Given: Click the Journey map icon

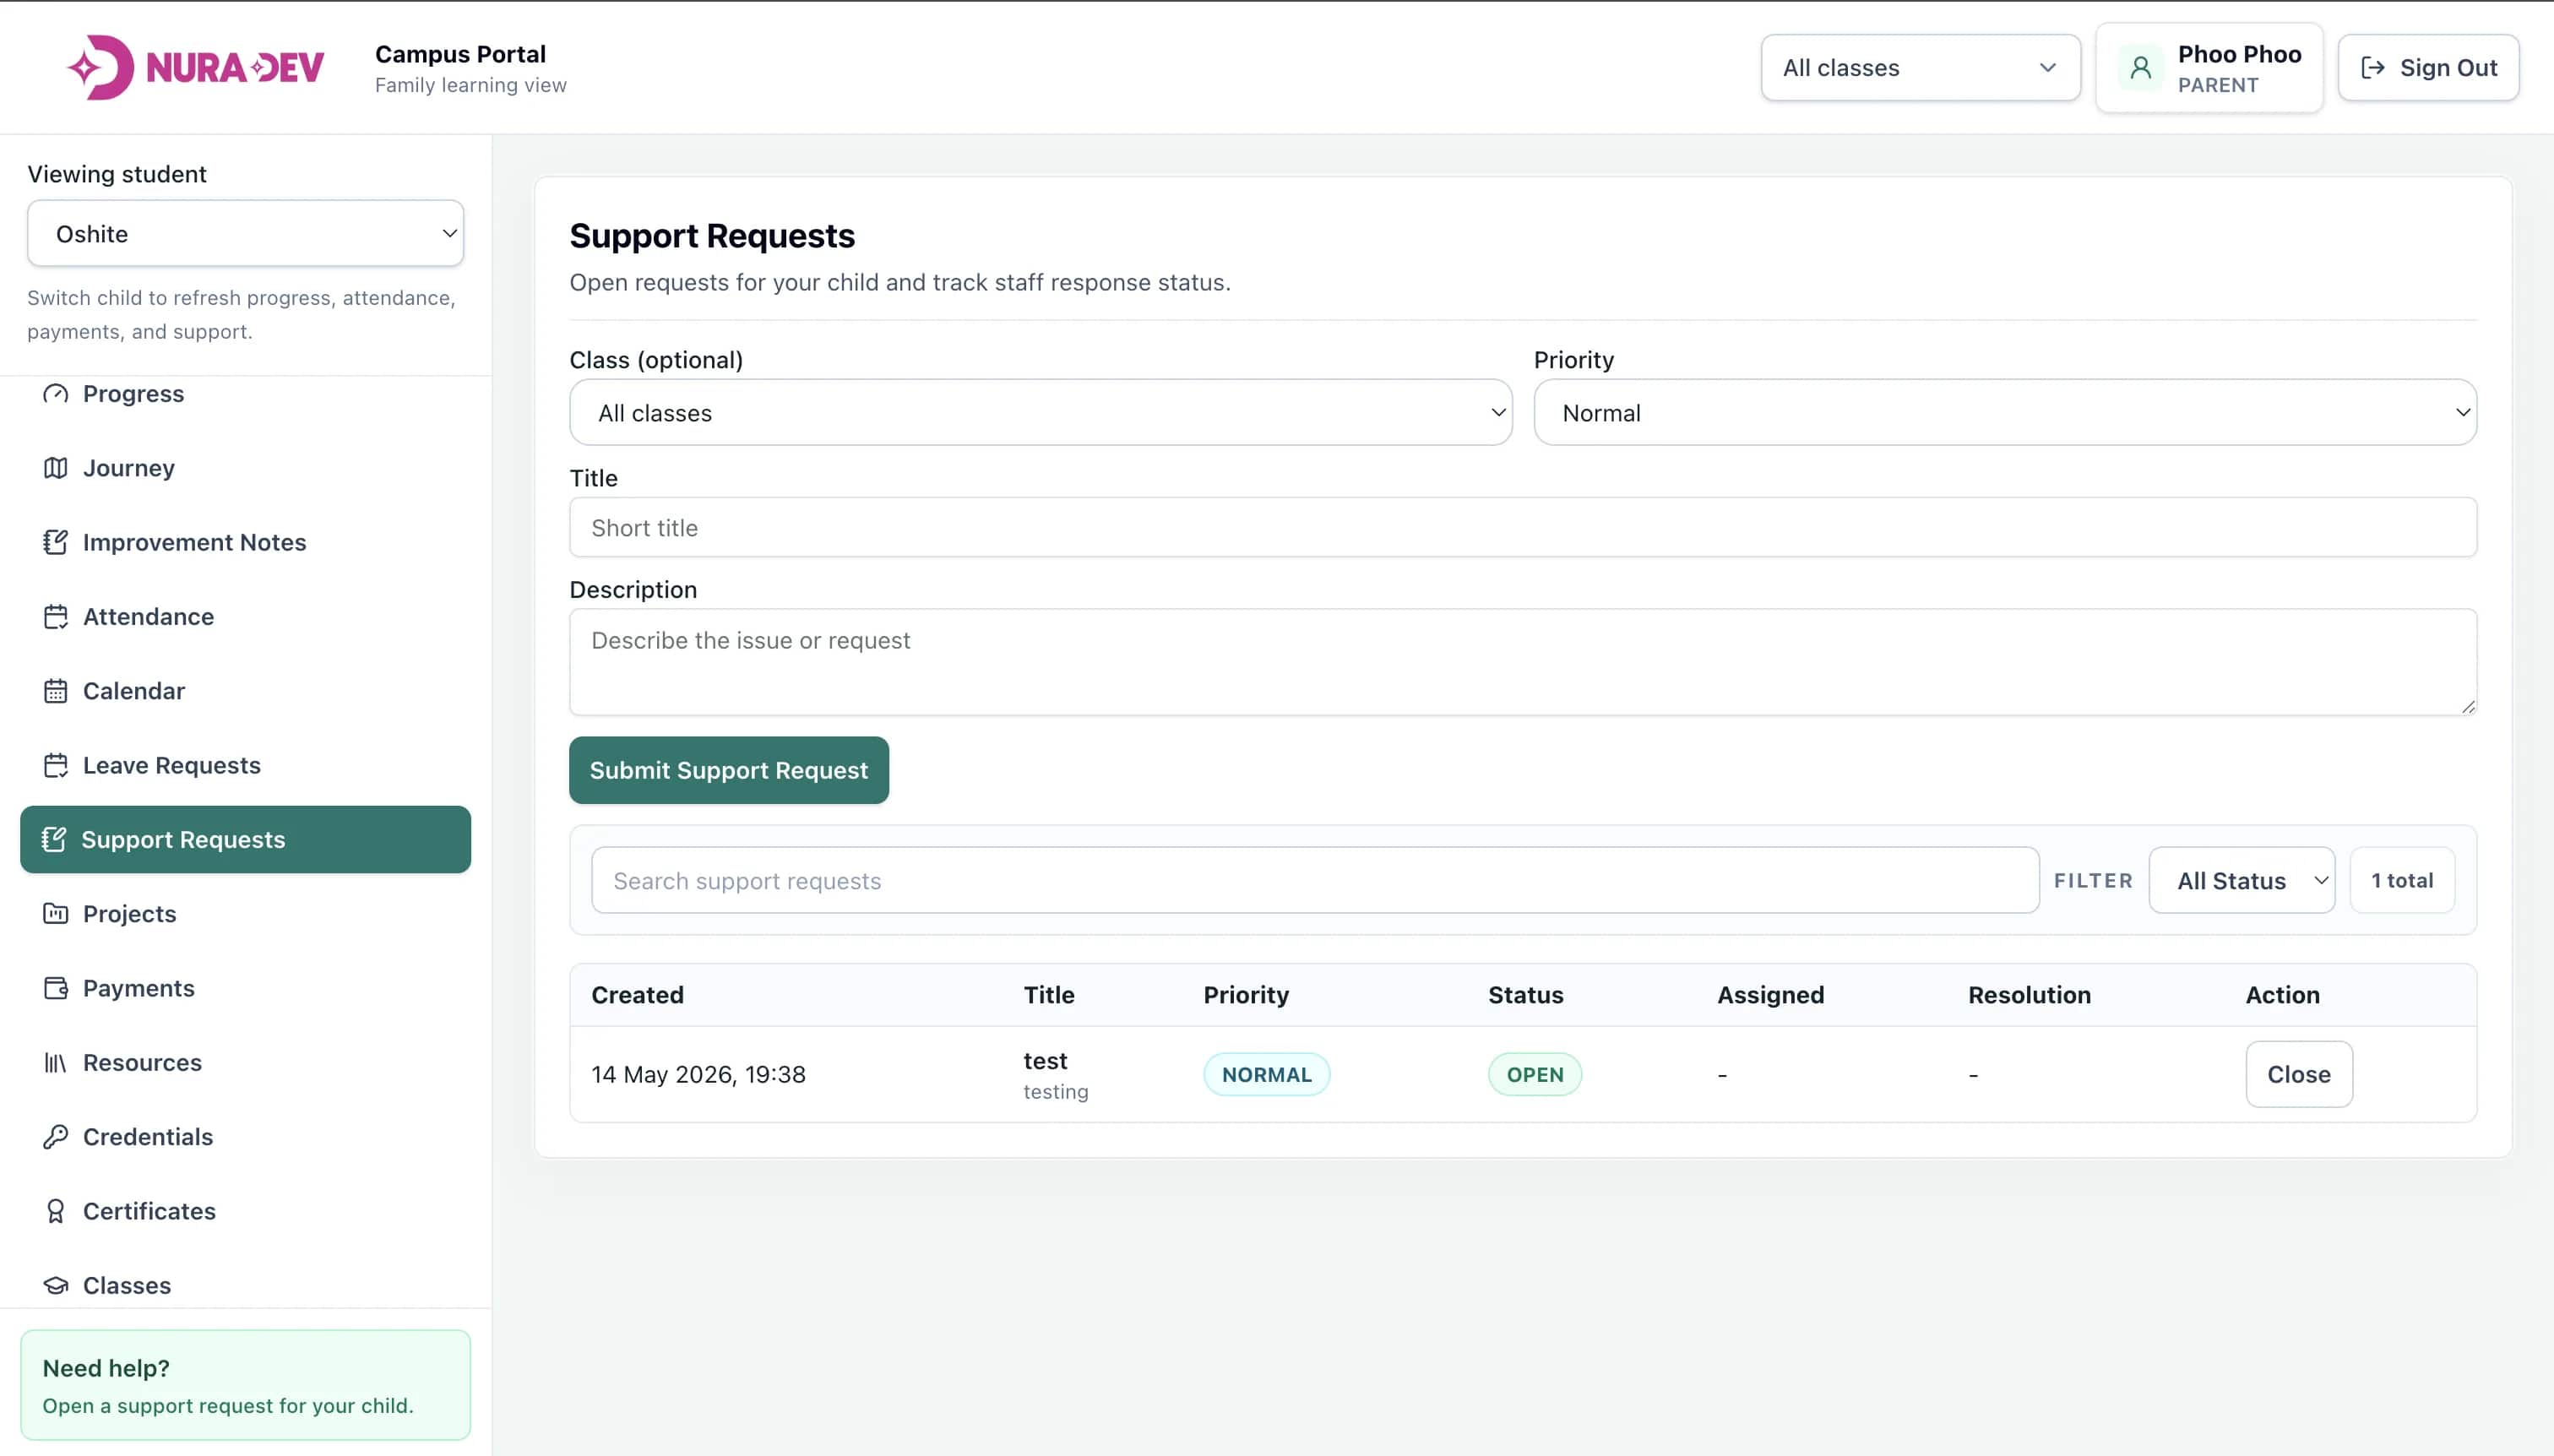Looking at the screenshot, I should tap(56, 468).
